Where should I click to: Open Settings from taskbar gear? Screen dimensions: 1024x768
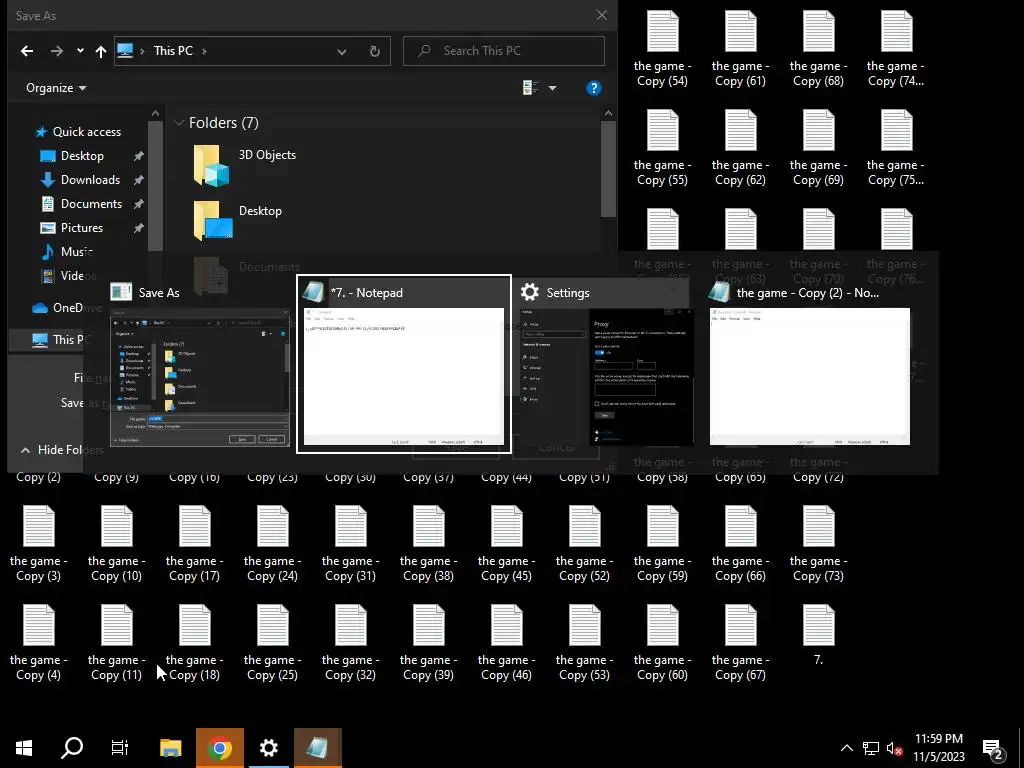click(269, 748)
